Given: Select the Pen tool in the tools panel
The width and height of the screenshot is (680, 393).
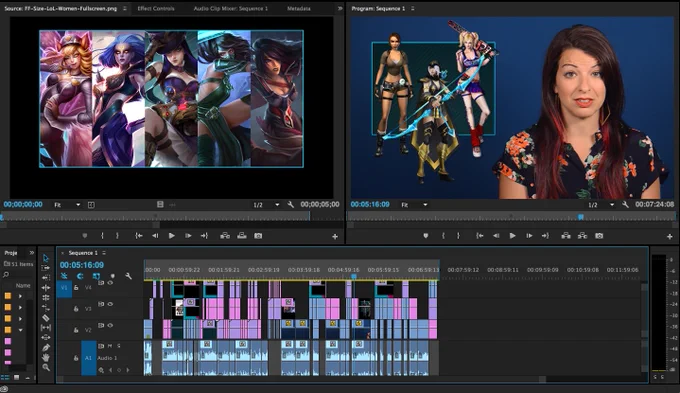Looking at the screenshot, I should click(x=46, y=347).
